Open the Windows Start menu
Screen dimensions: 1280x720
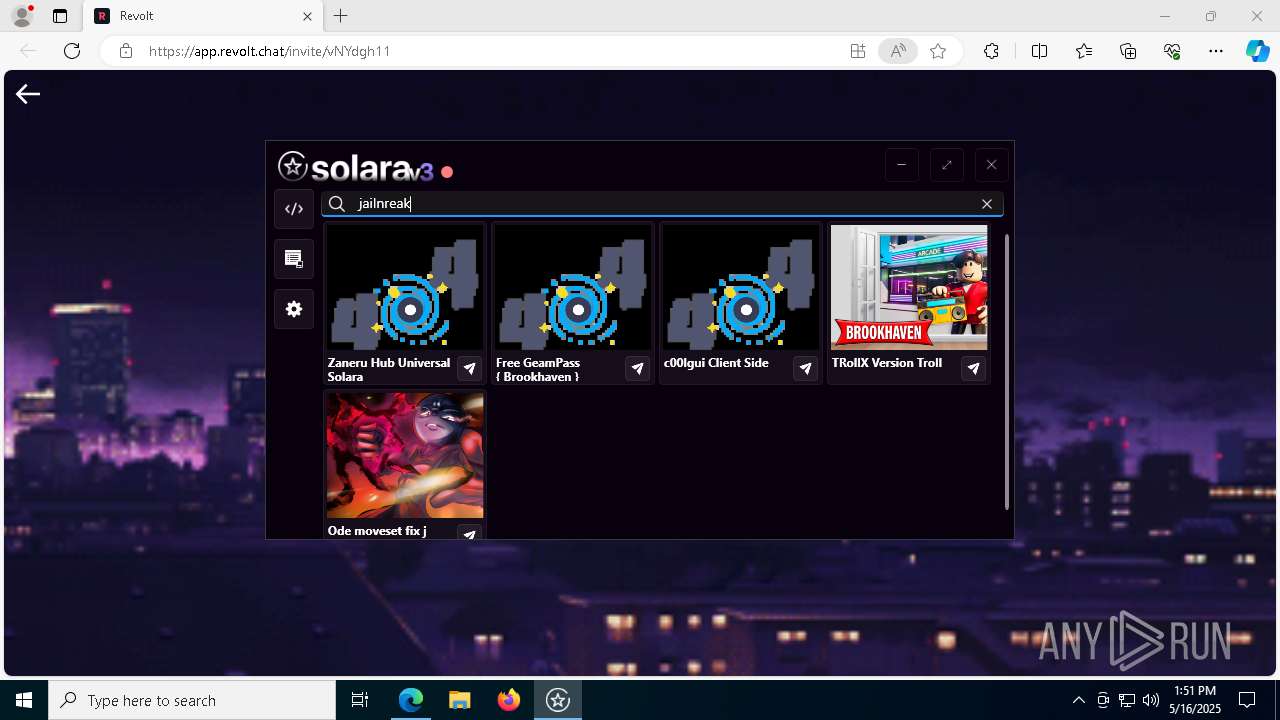(24, 700)
